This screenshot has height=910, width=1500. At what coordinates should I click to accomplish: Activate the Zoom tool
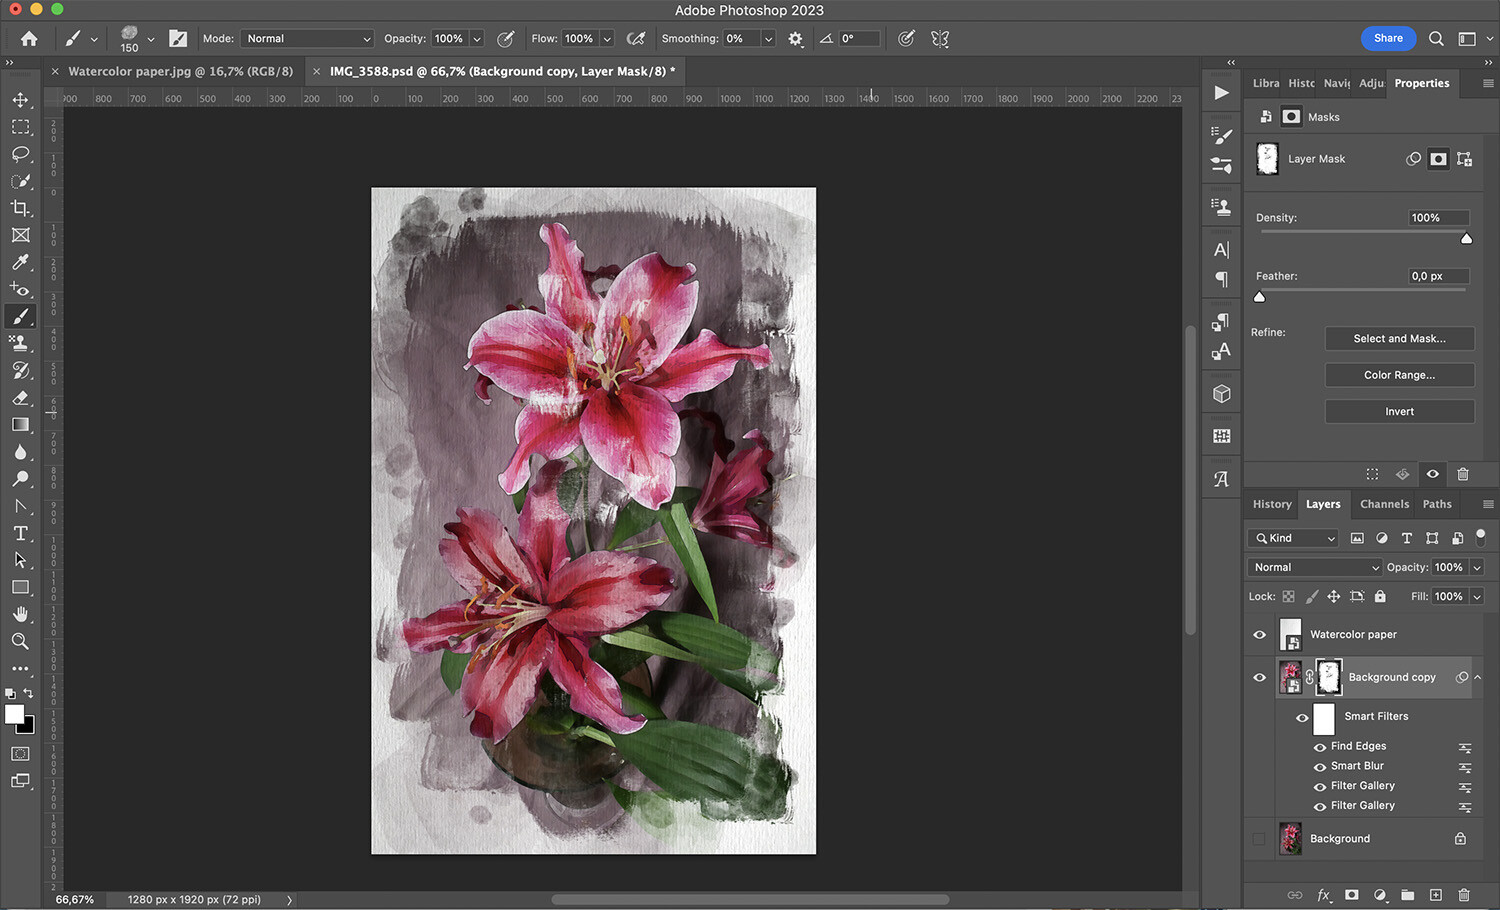(20, 641)
